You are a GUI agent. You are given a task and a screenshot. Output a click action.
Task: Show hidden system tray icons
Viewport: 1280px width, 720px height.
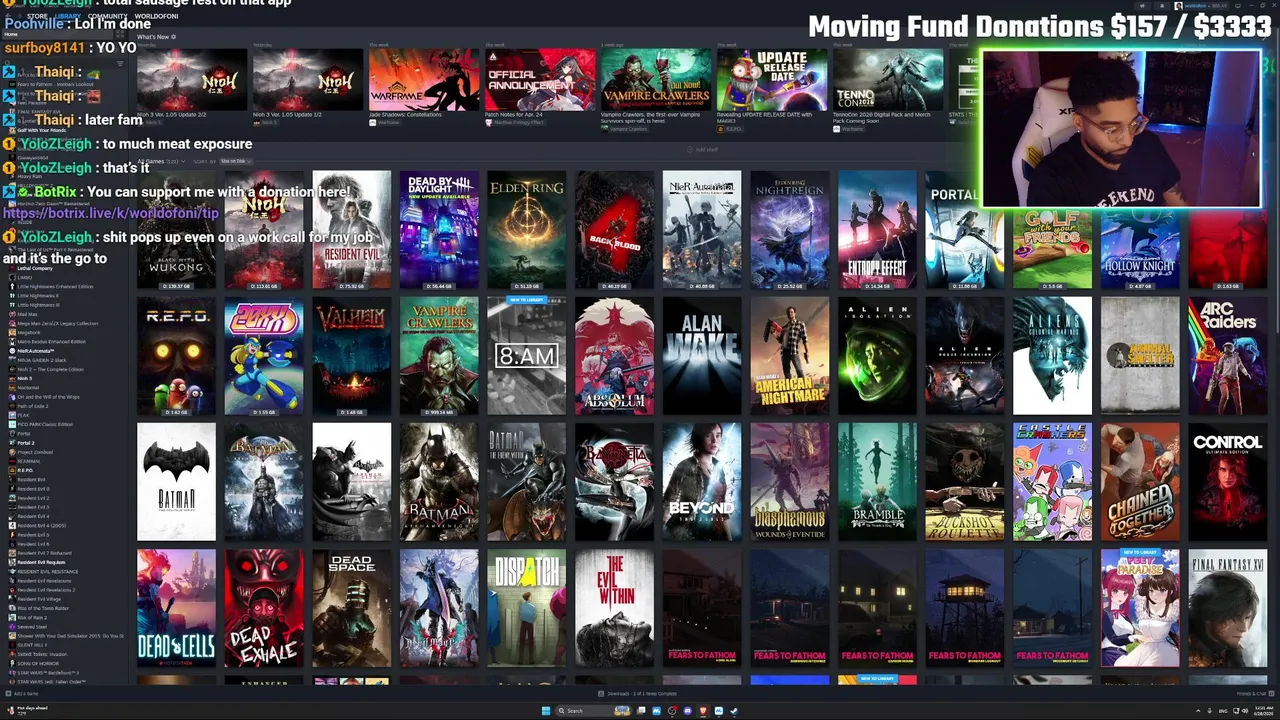[1198, 711]
